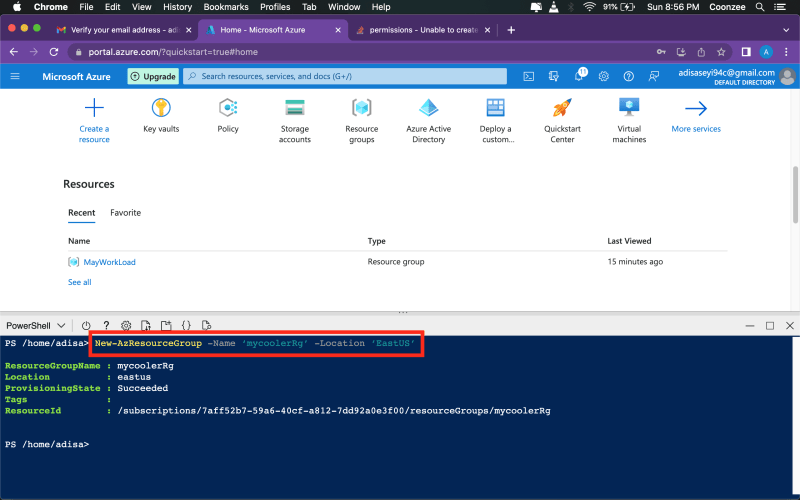This screenshot has height=500, width=800.
Task: Open the Bookmarks menu in menu bar
Action: coord(226,7)
